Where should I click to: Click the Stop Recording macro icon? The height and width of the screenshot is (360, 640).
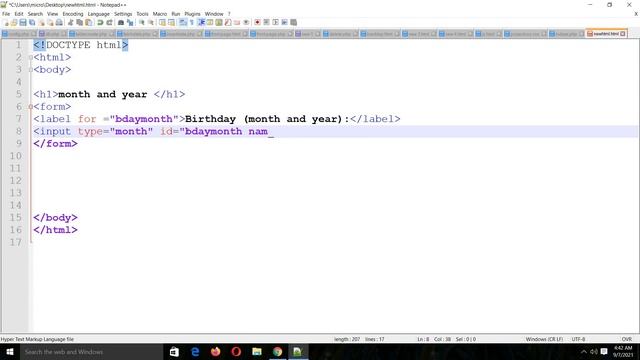pyautogui.click(x=267, y=22)
